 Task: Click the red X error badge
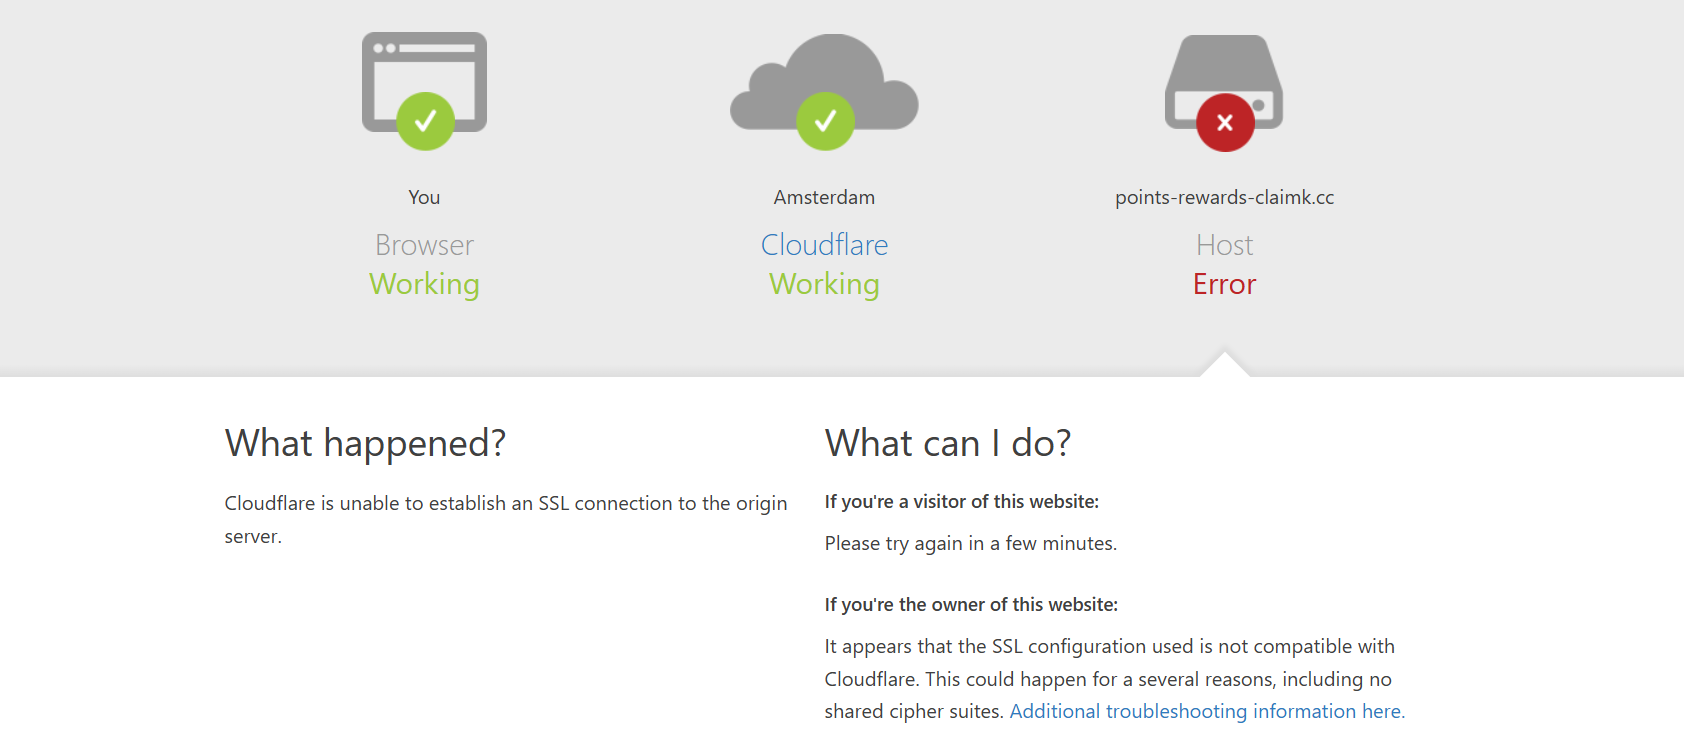tap(1225, 122)
